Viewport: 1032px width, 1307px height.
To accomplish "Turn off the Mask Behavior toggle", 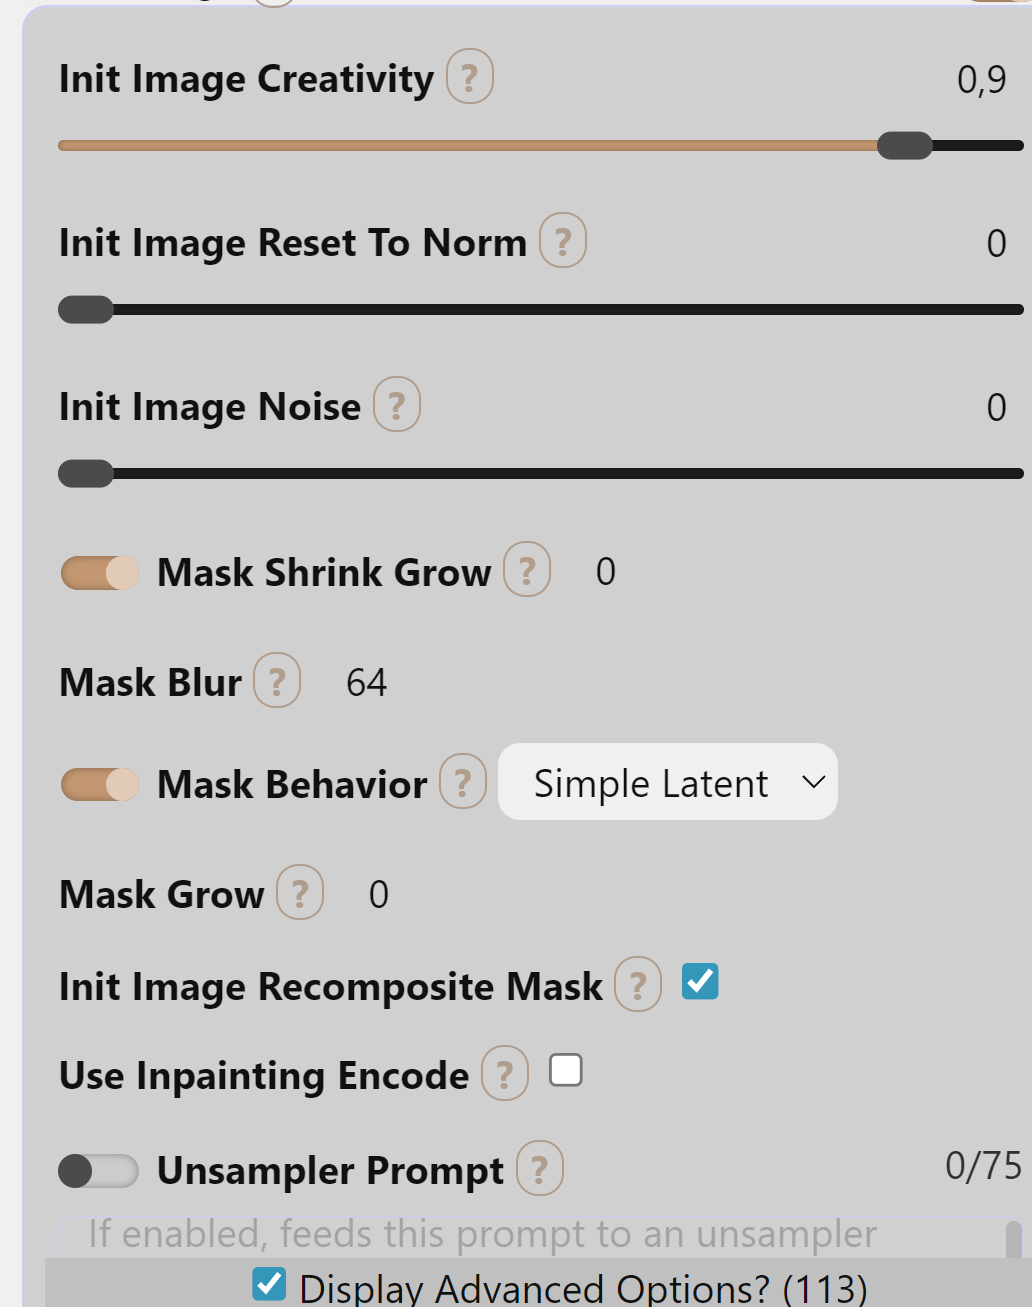I will pyautogui.click(x=99, y=785).
